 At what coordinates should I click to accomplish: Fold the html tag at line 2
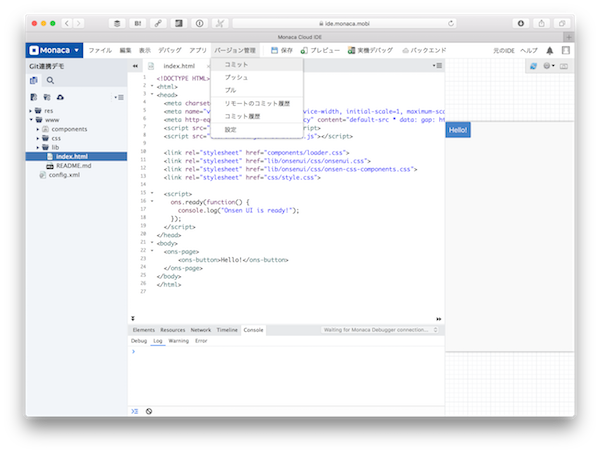(152, 86)
